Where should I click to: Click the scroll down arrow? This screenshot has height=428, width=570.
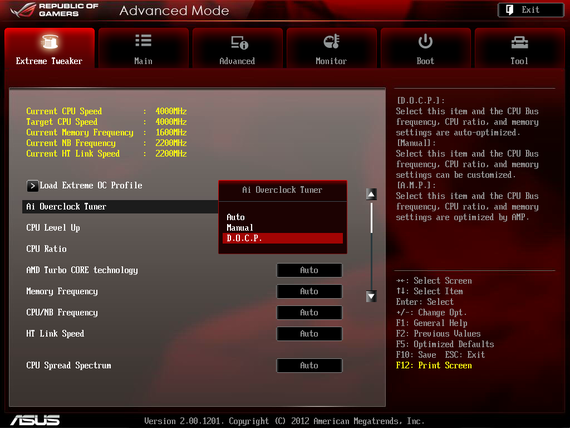pyautogui.click(x=371, y=296)
